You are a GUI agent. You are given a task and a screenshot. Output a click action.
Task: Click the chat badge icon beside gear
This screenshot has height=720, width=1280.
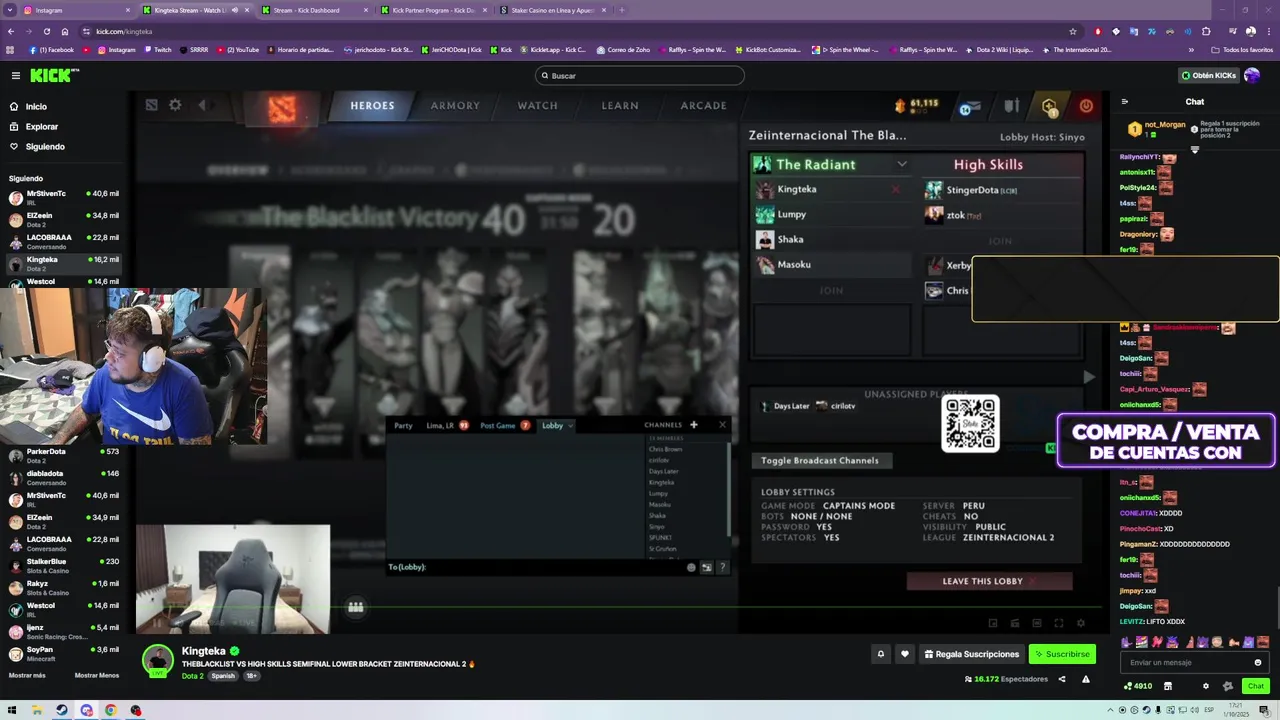(1228, 686)
